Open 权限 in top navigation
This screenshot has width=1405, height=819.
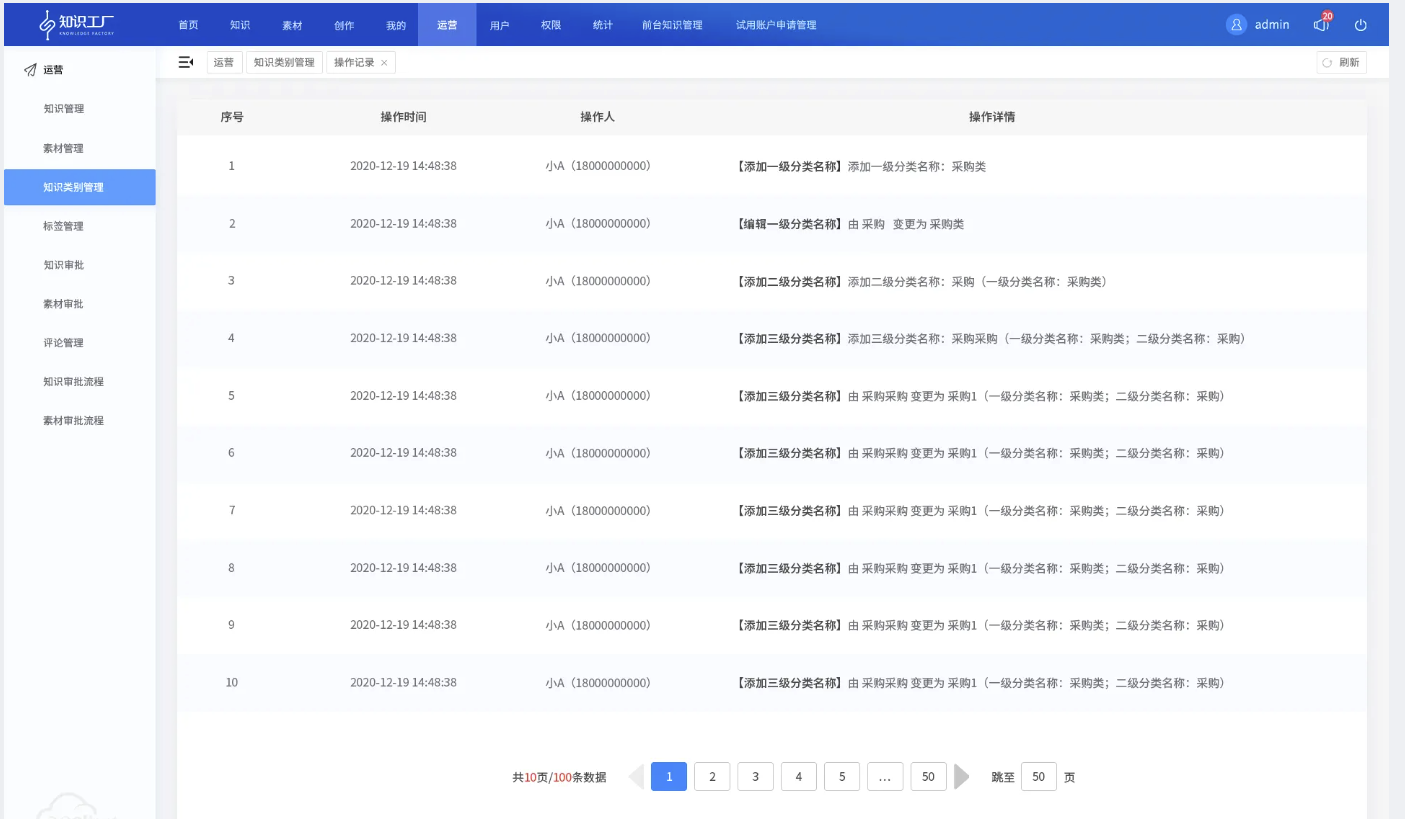tap(551, 25)
